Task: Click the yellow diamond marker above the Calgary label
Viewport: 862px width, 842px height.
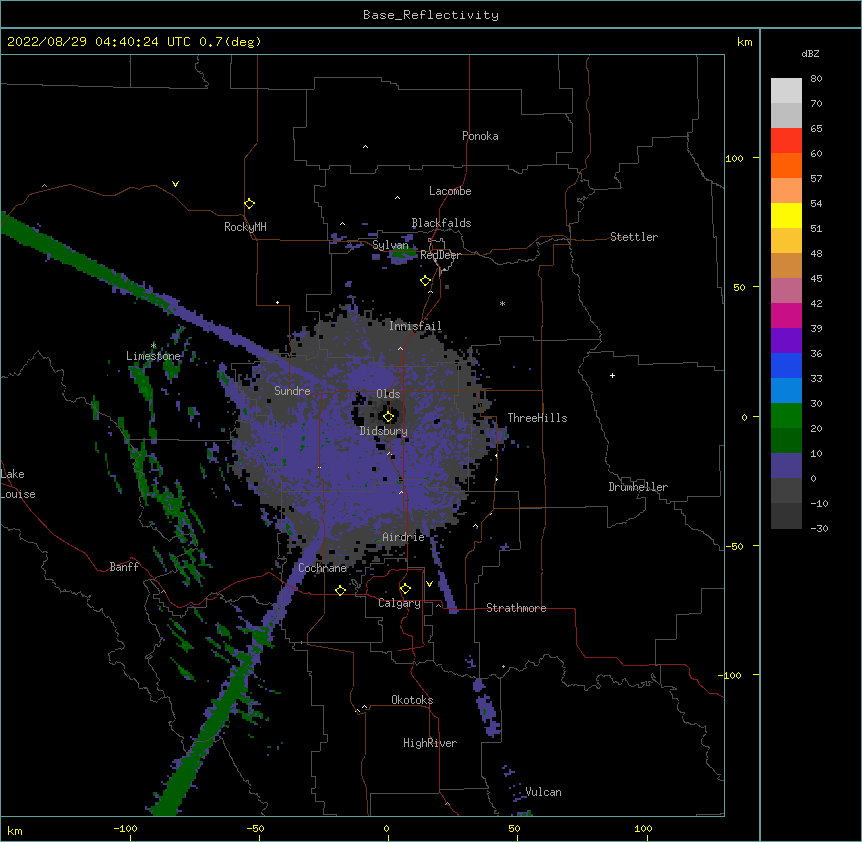Action: point(405,589)
